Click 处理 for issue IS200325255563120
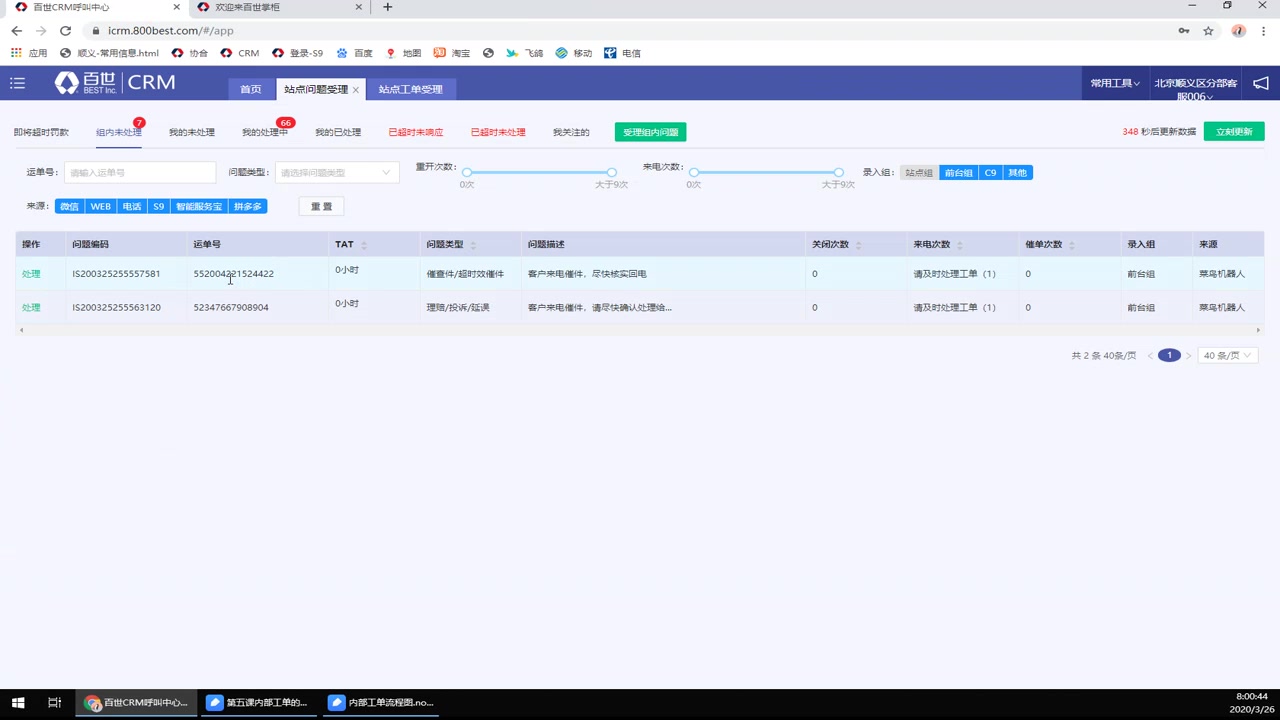 (x=31, y=308)
